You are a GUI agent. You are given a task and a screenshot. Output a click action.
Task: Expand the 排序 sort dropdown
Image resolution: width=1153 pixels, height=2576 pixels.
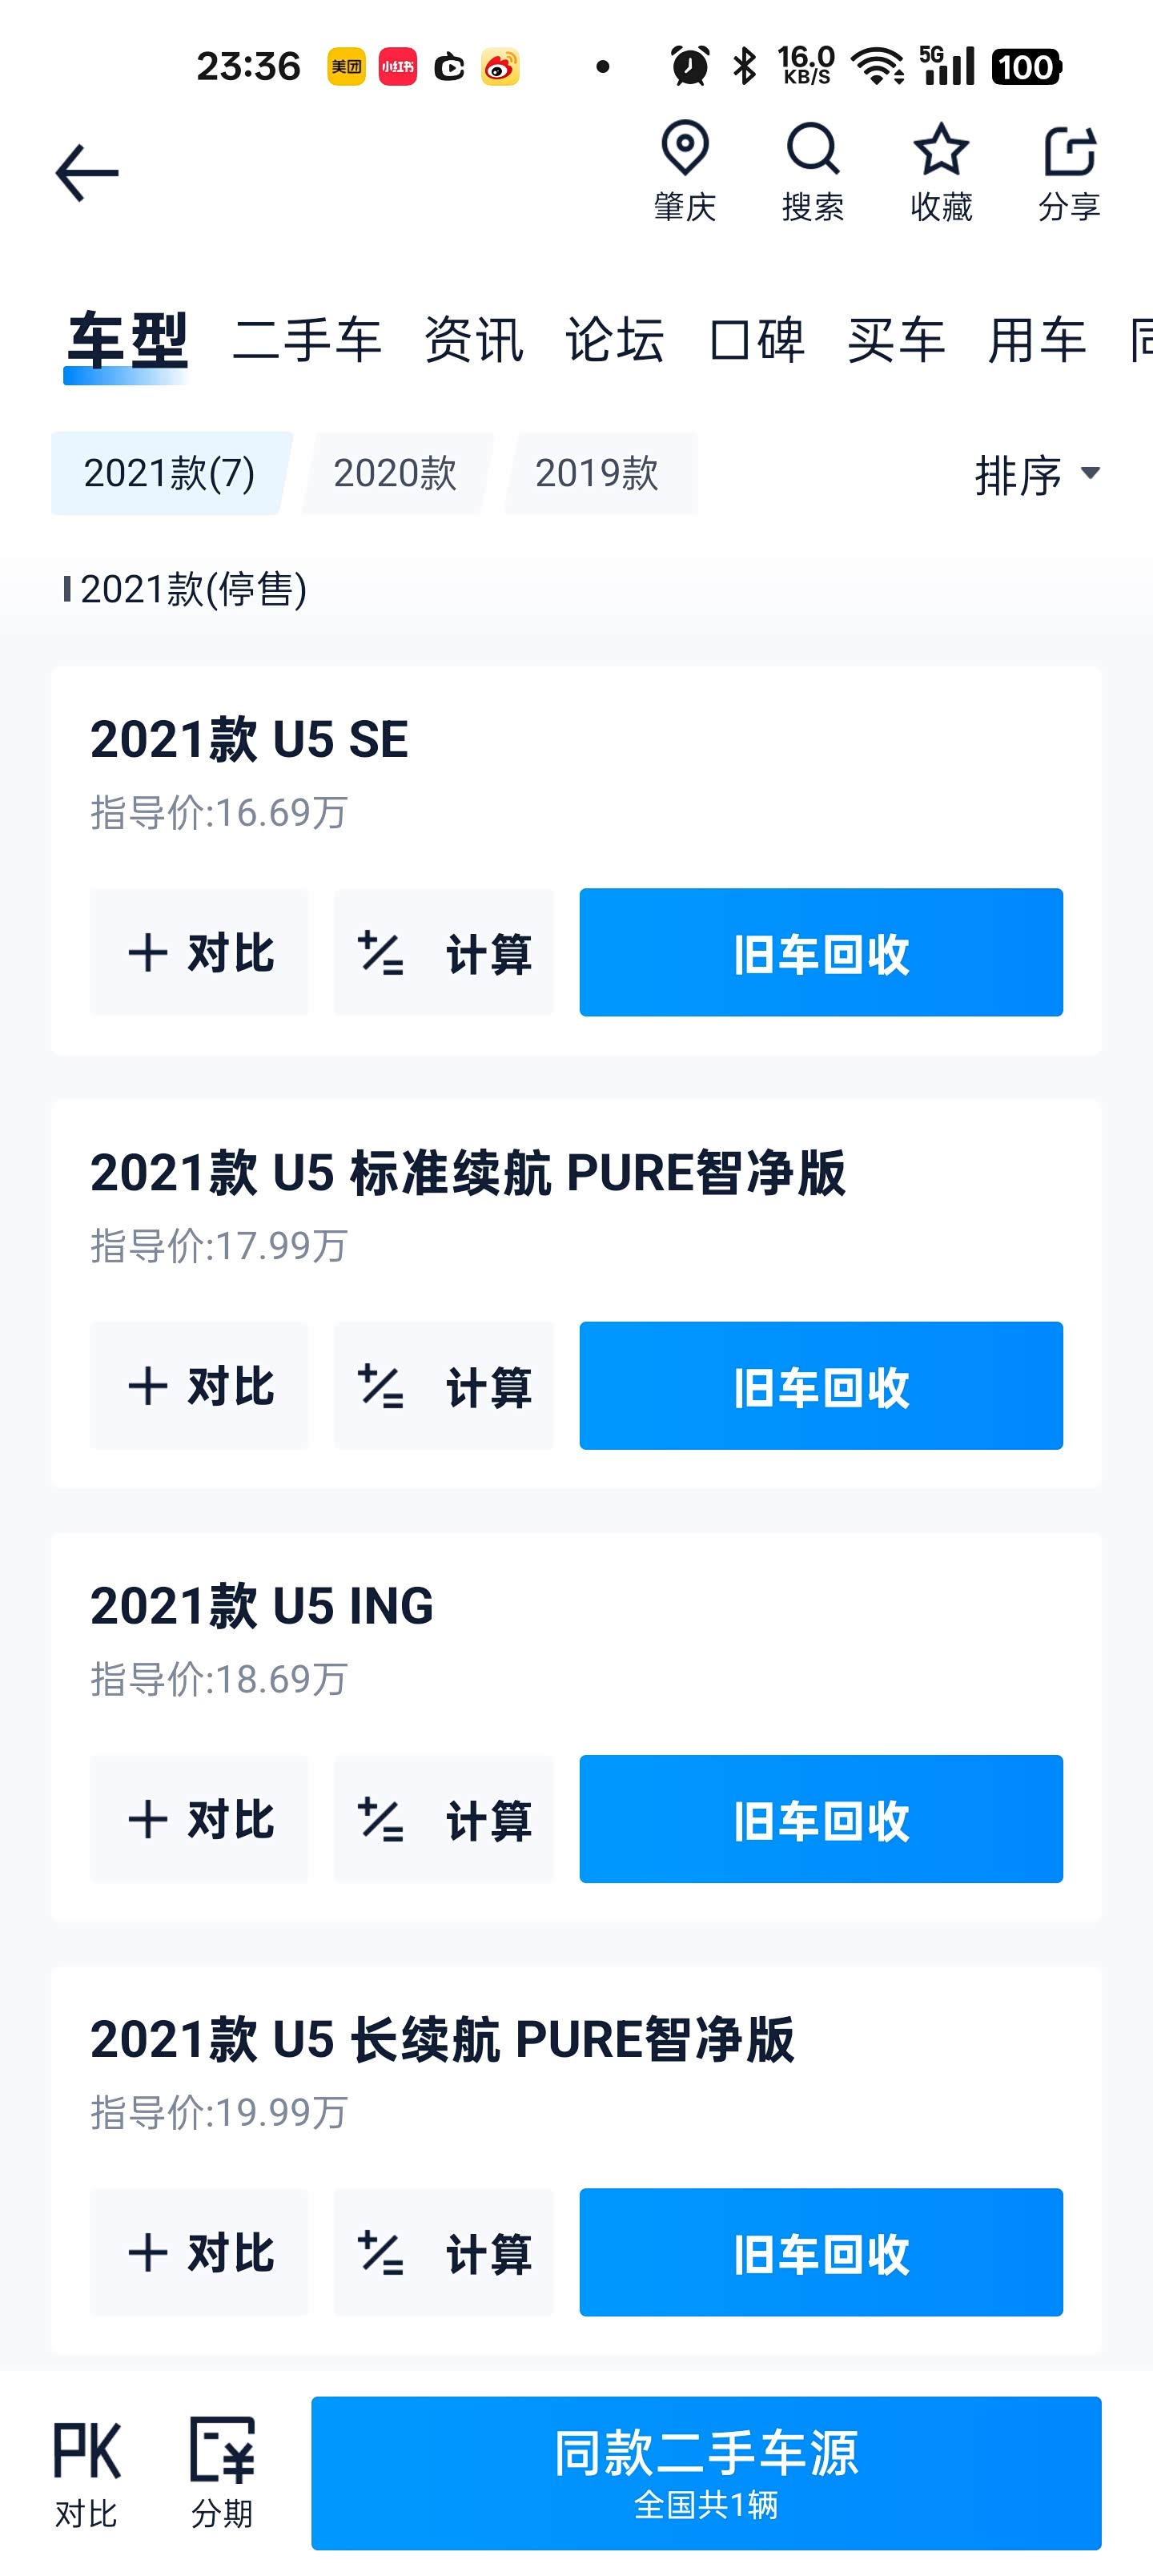[x=1037, y=474]
